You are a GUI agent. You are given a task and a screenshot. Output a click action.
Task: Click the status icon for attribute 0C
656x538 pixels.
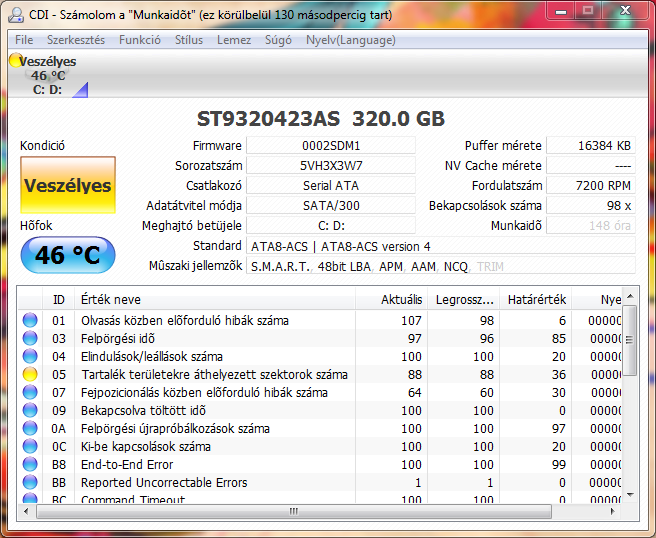[x=30, y=446]
